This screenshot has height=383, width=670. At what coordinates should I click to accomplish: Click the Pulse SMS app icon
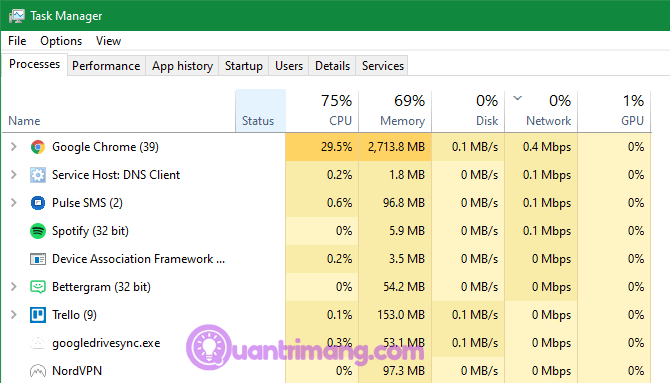point(38,203)
